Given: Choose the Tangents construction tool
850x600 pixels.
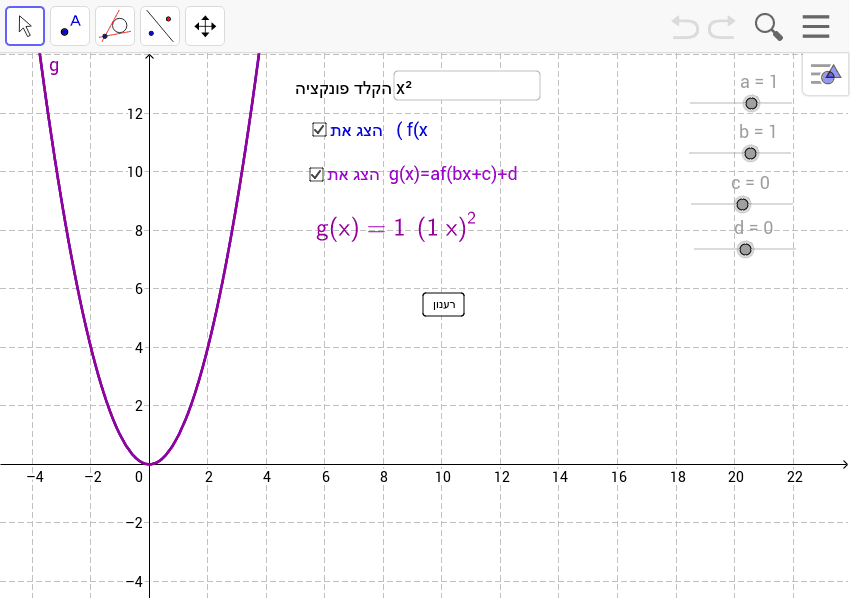Looking at the screenshot, I should pyautogui.click(x=115, y=26).
